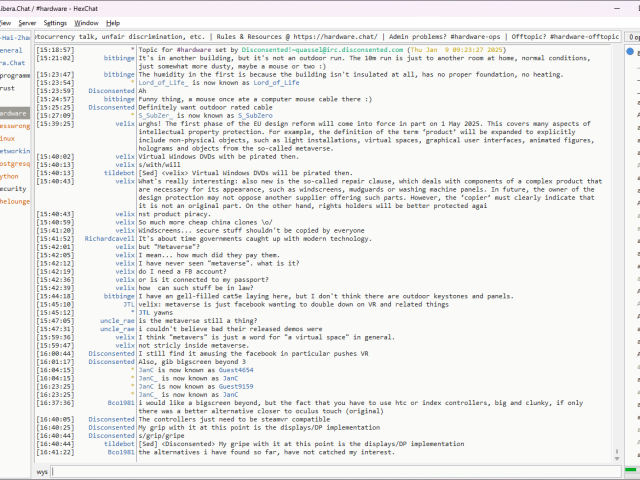This screenshot has height=480, width=640.
Task: Select the #rust channel
Action: click(x=8, y=88)
